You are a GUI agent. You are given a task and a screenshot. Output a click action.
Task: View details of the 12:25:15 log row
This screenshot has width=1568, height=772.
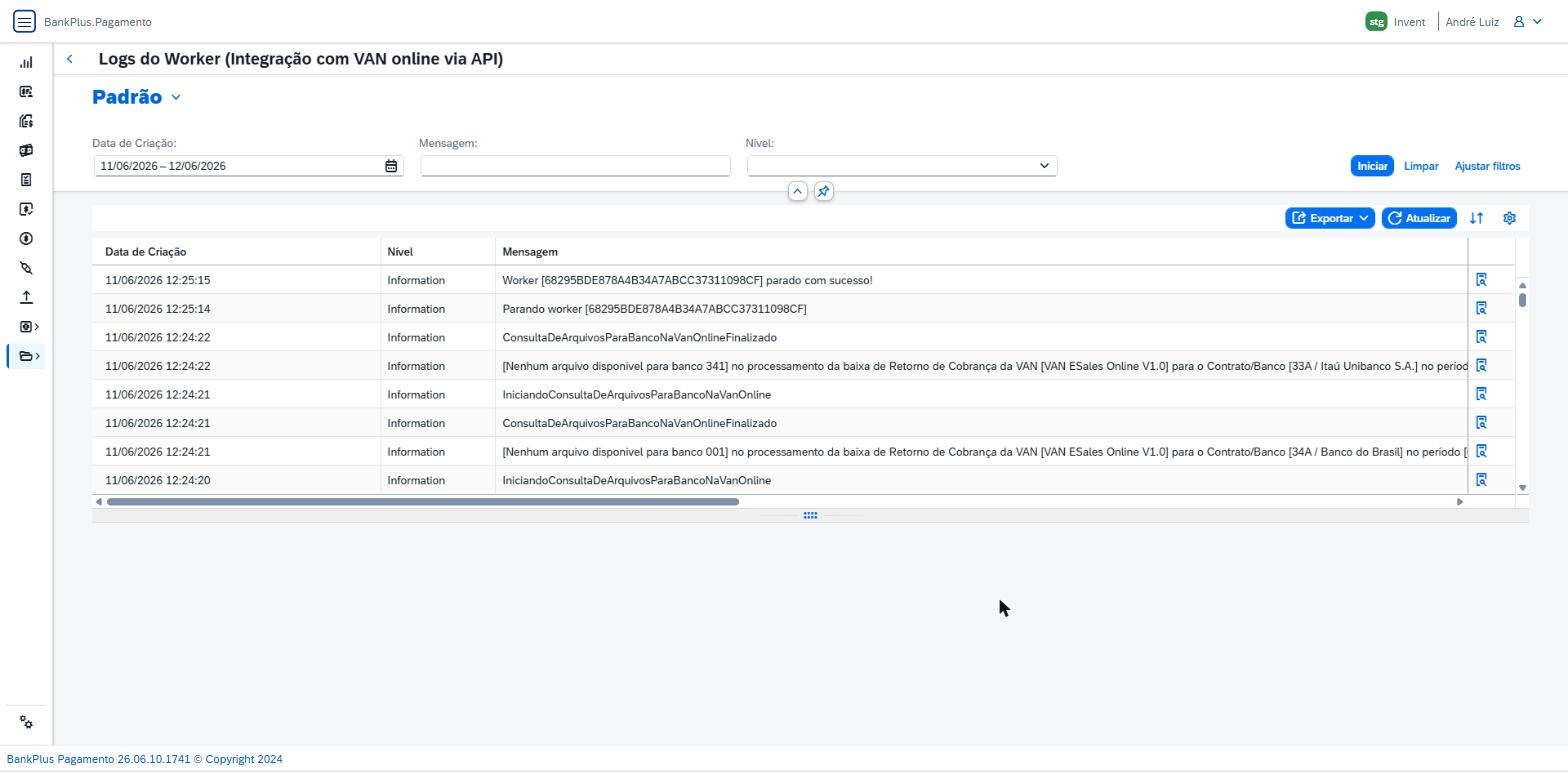1482,280
